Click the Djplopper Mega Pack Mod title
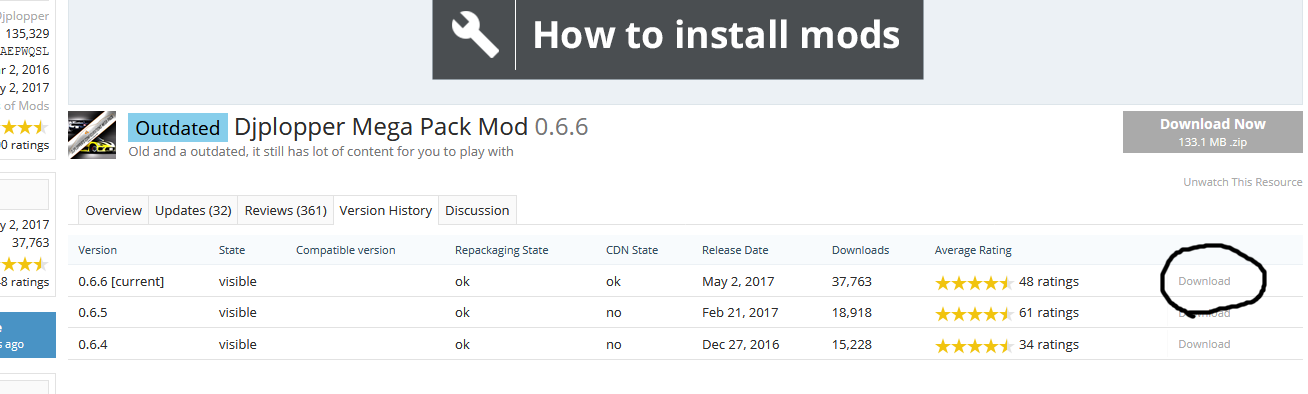The width and height of the screenshot is (1308, 394). point(382,127)
